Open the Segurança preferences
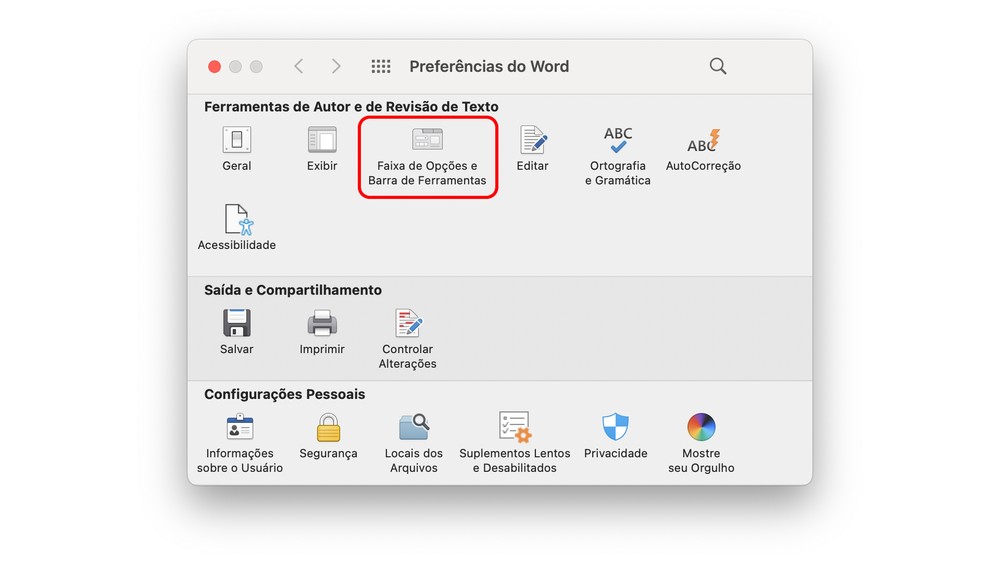1000x563 pixels. click(328, 436)
